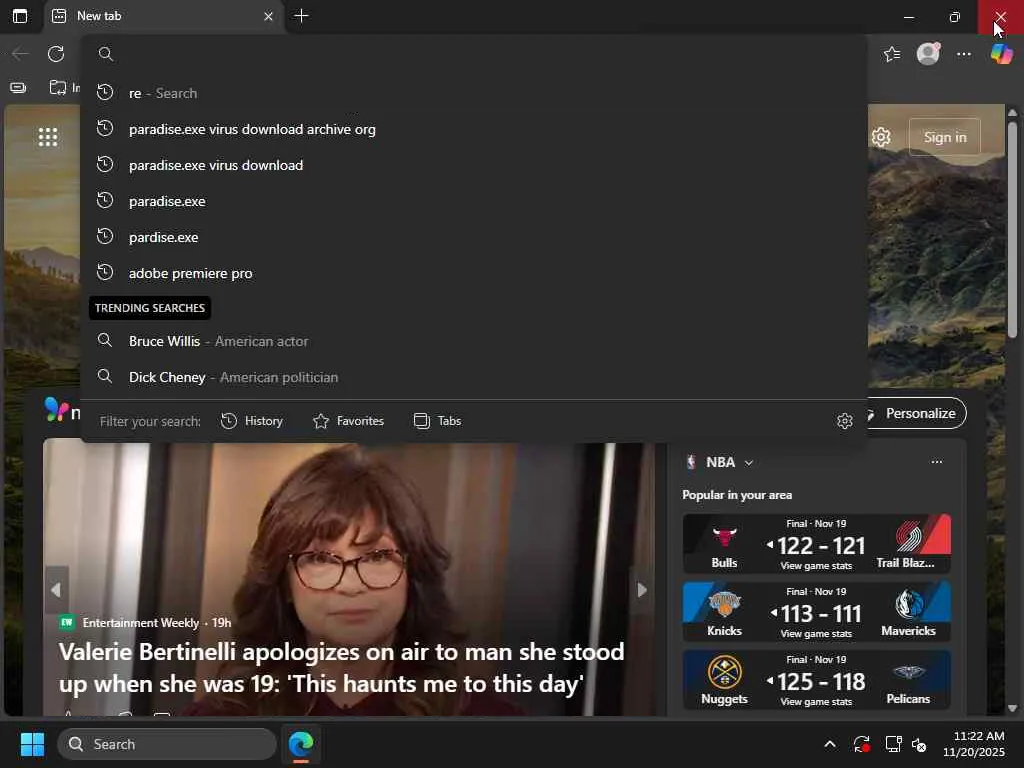Go to previous news story arrow
1024x768 pixels.
pyautogui.click(x=56, y=590)
